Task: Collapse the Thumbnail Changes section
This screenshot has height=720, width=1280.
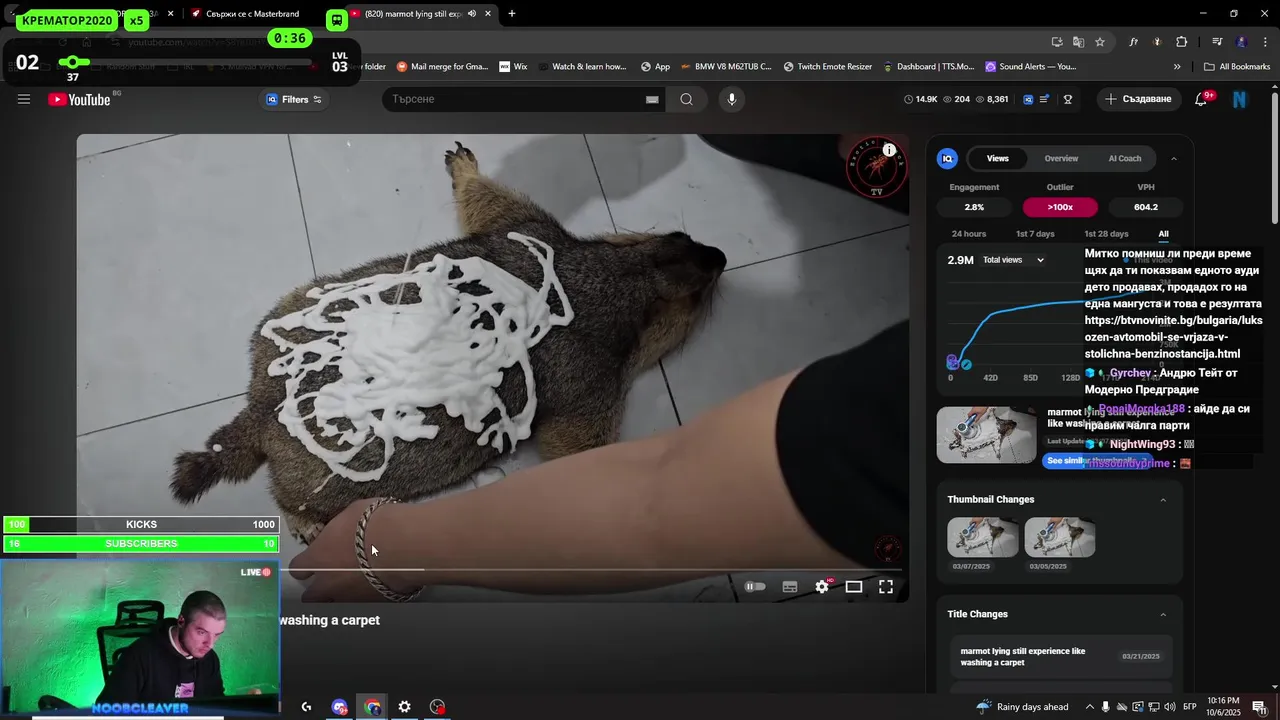Action: [x=1163, y=499]
